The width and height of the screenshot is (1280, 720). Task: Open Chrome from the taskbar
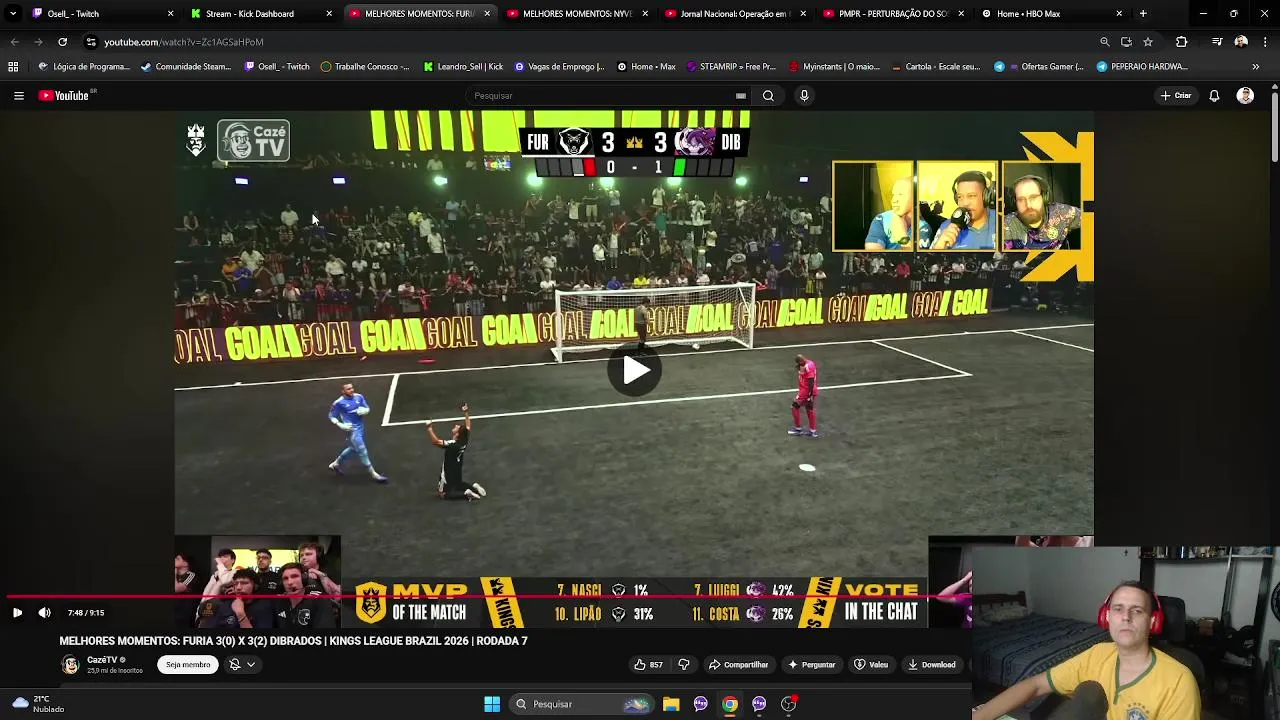coord(730,704)
